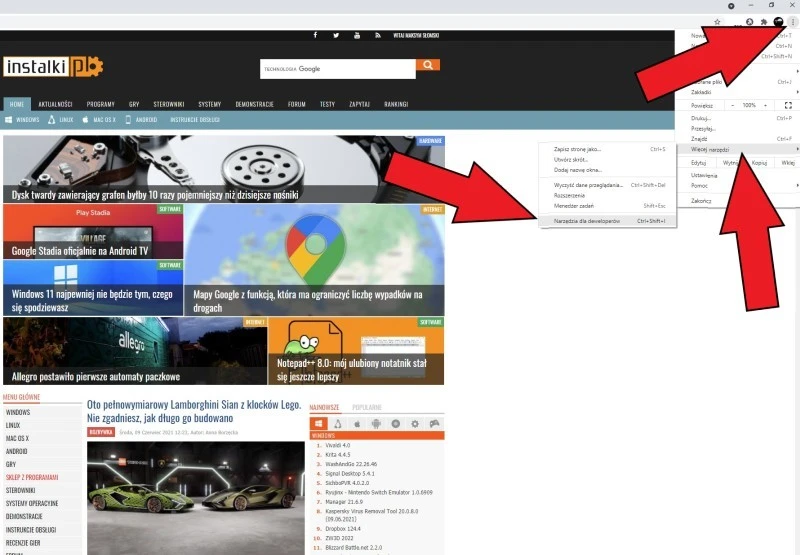800x555 pixels.
Task: Open Chrome's three-dot menu button
Action: tap(792, 21)
